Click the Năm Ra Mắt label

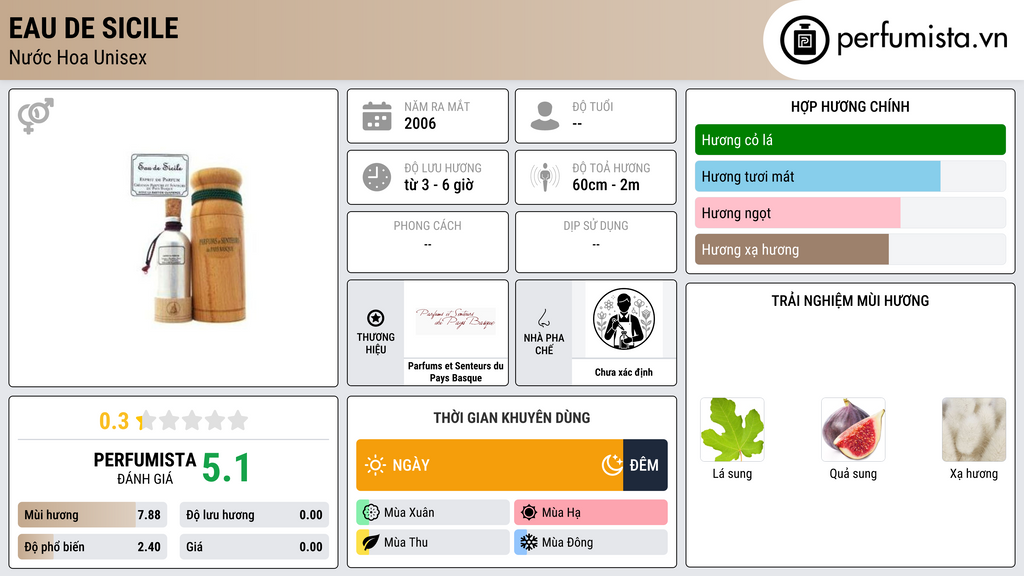pos(437,106)
